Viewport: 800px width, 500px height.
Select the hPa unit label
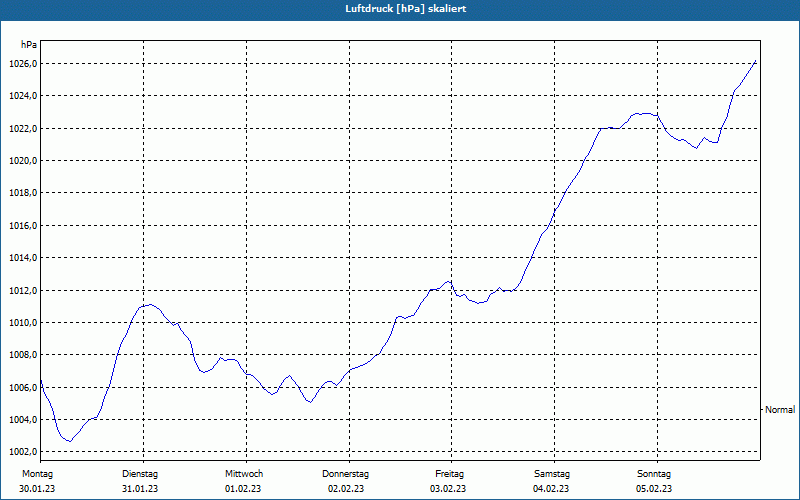pyautogui.click(x=29, y=45)
